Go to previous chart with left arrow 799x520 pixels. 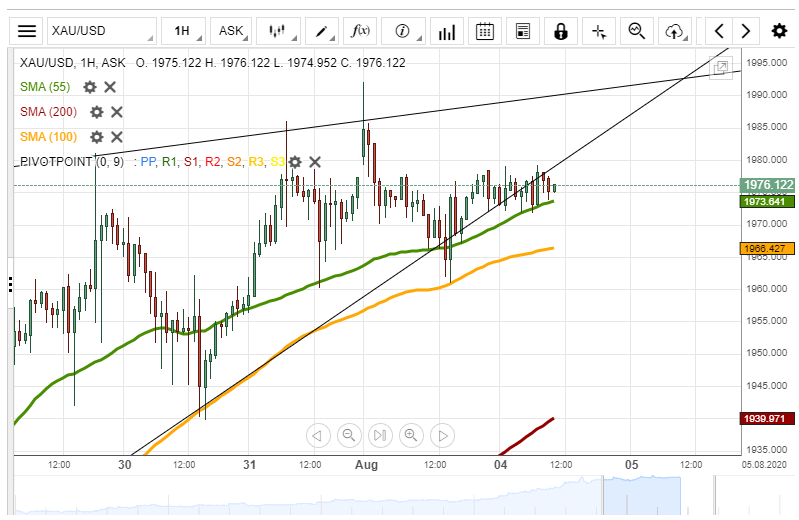[x=719, y=31]
